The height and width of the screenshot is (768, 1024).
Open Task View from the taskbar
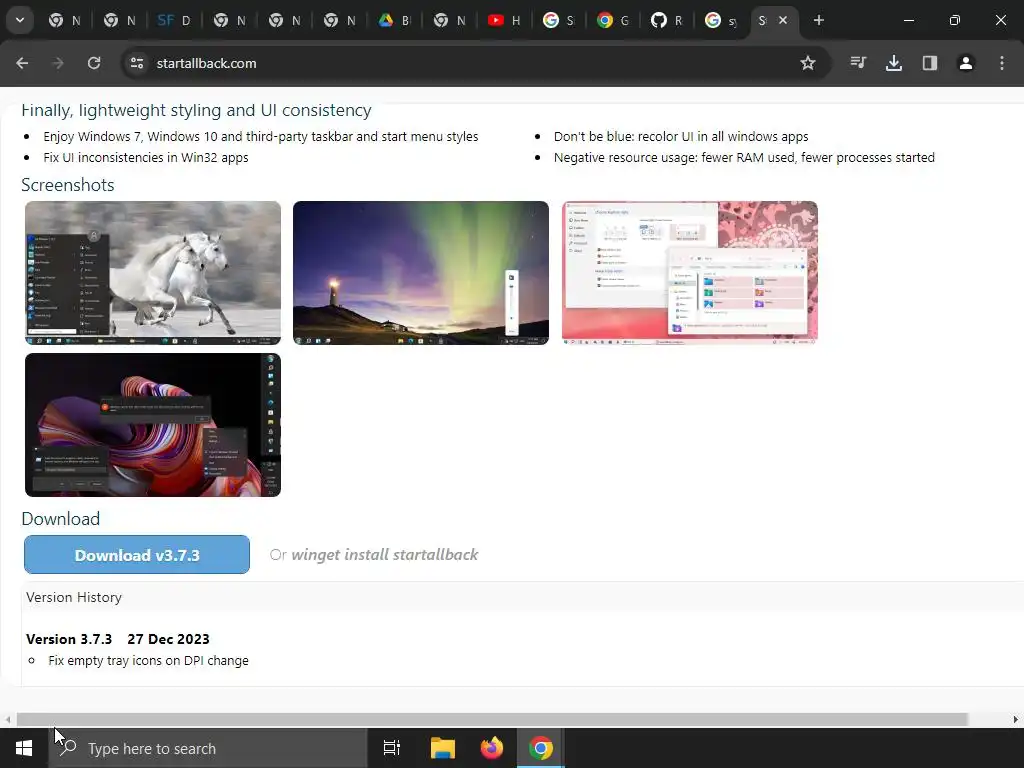392,748
